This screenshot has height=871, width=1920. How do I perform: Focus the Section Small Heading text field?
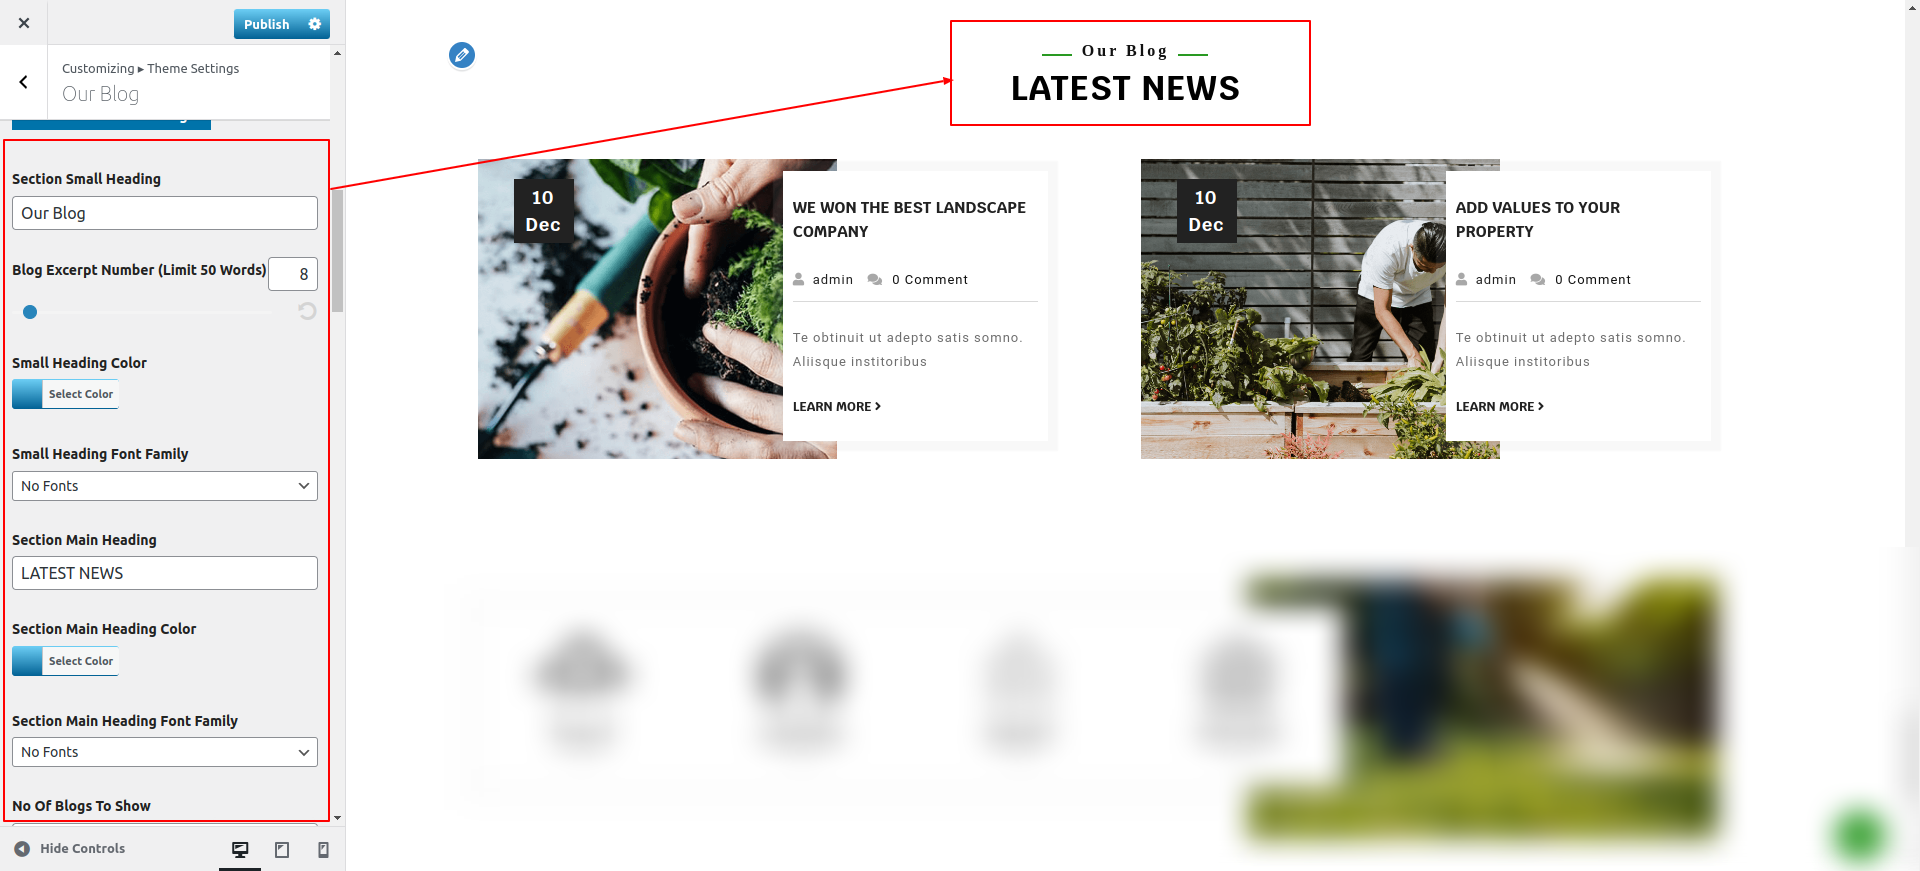(165, 213)
